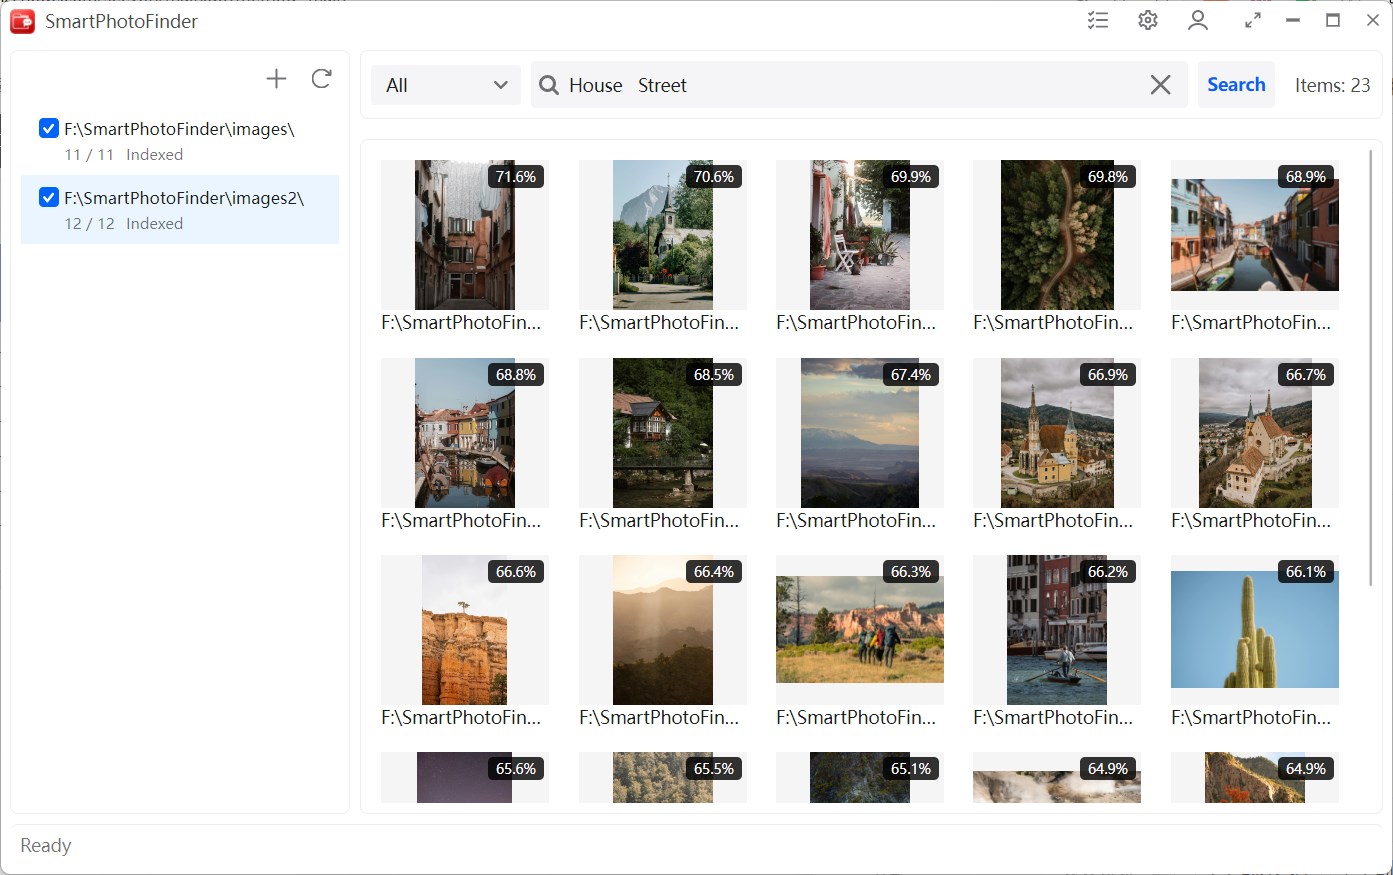Open the 67.4% mountain sunset photo
Screen dimensions: 1393x875
(x=860, y=433)
